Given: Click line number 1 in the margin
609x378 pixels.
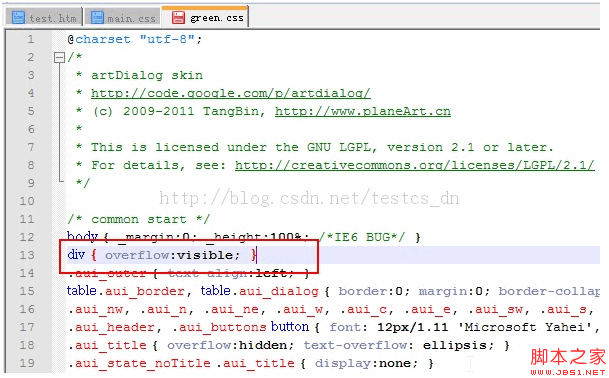Looking at the screenshot, I should [x=30, y=39].
